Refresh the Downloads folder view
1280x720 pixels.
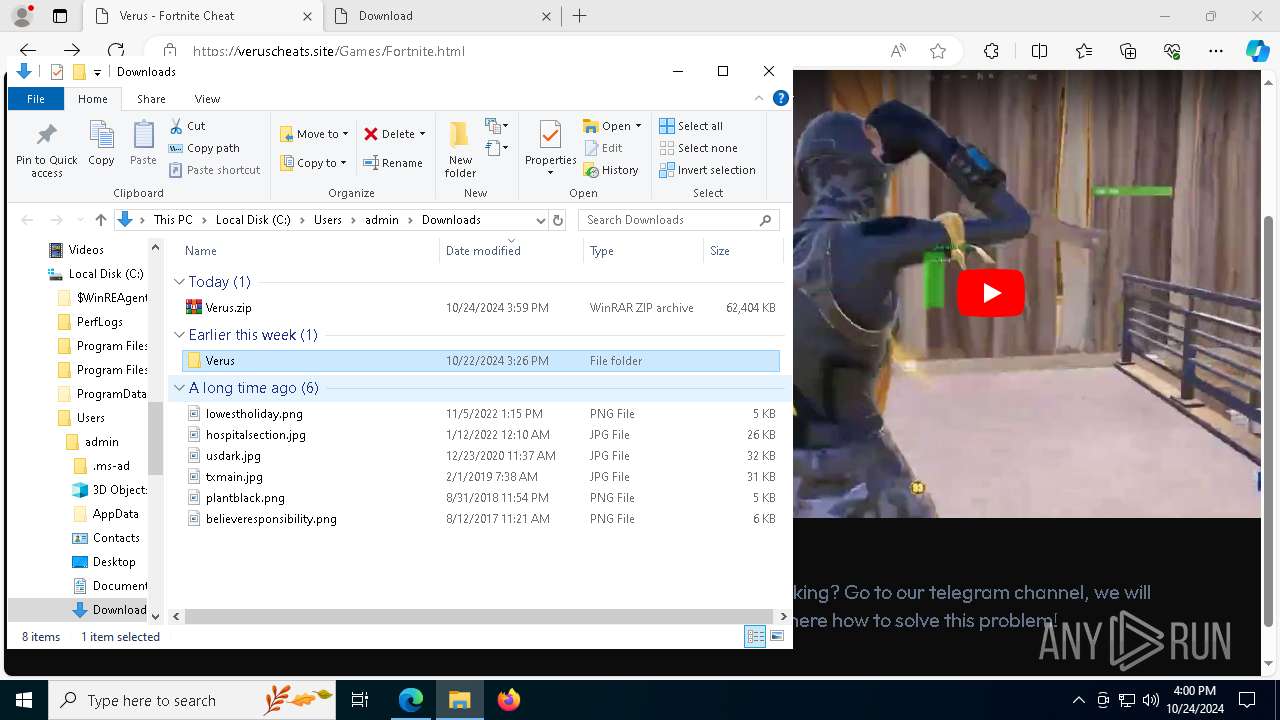click(558, 220)
